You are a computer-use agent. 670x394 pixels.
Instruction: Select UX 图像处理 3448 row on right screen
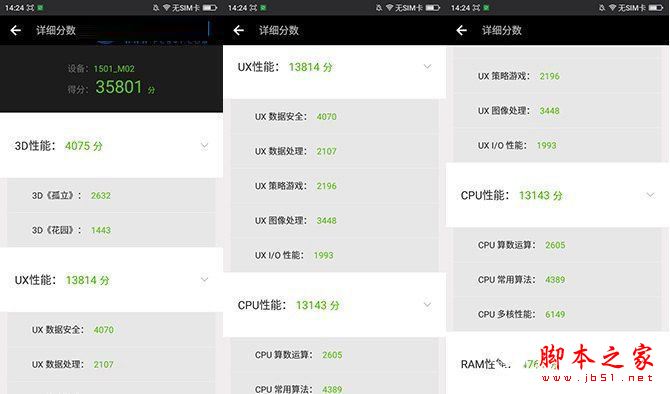click(558, 111)
